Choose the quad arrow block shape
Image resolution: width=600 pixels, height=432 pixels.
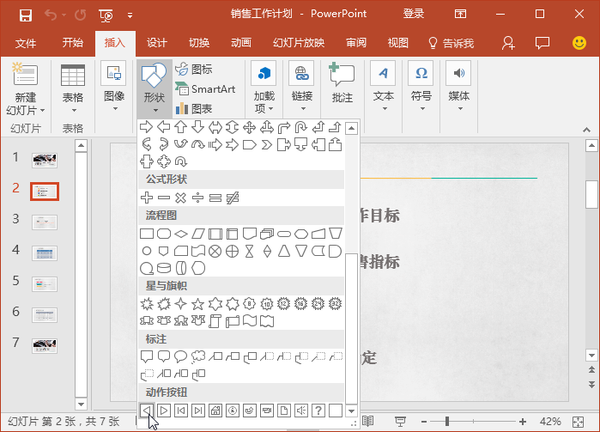pyautogui.click(x=249, y=127)
